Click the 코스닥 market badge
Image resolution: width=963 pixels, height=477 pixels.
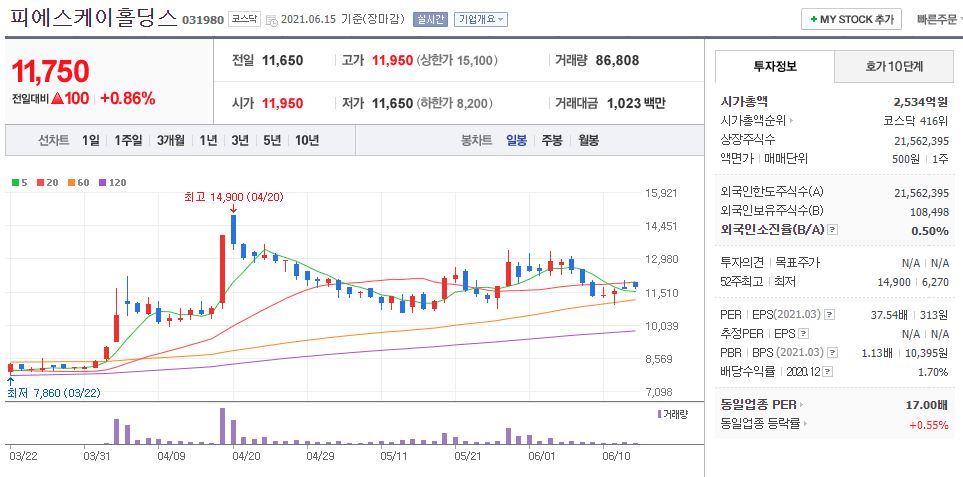tap(244, 20)
